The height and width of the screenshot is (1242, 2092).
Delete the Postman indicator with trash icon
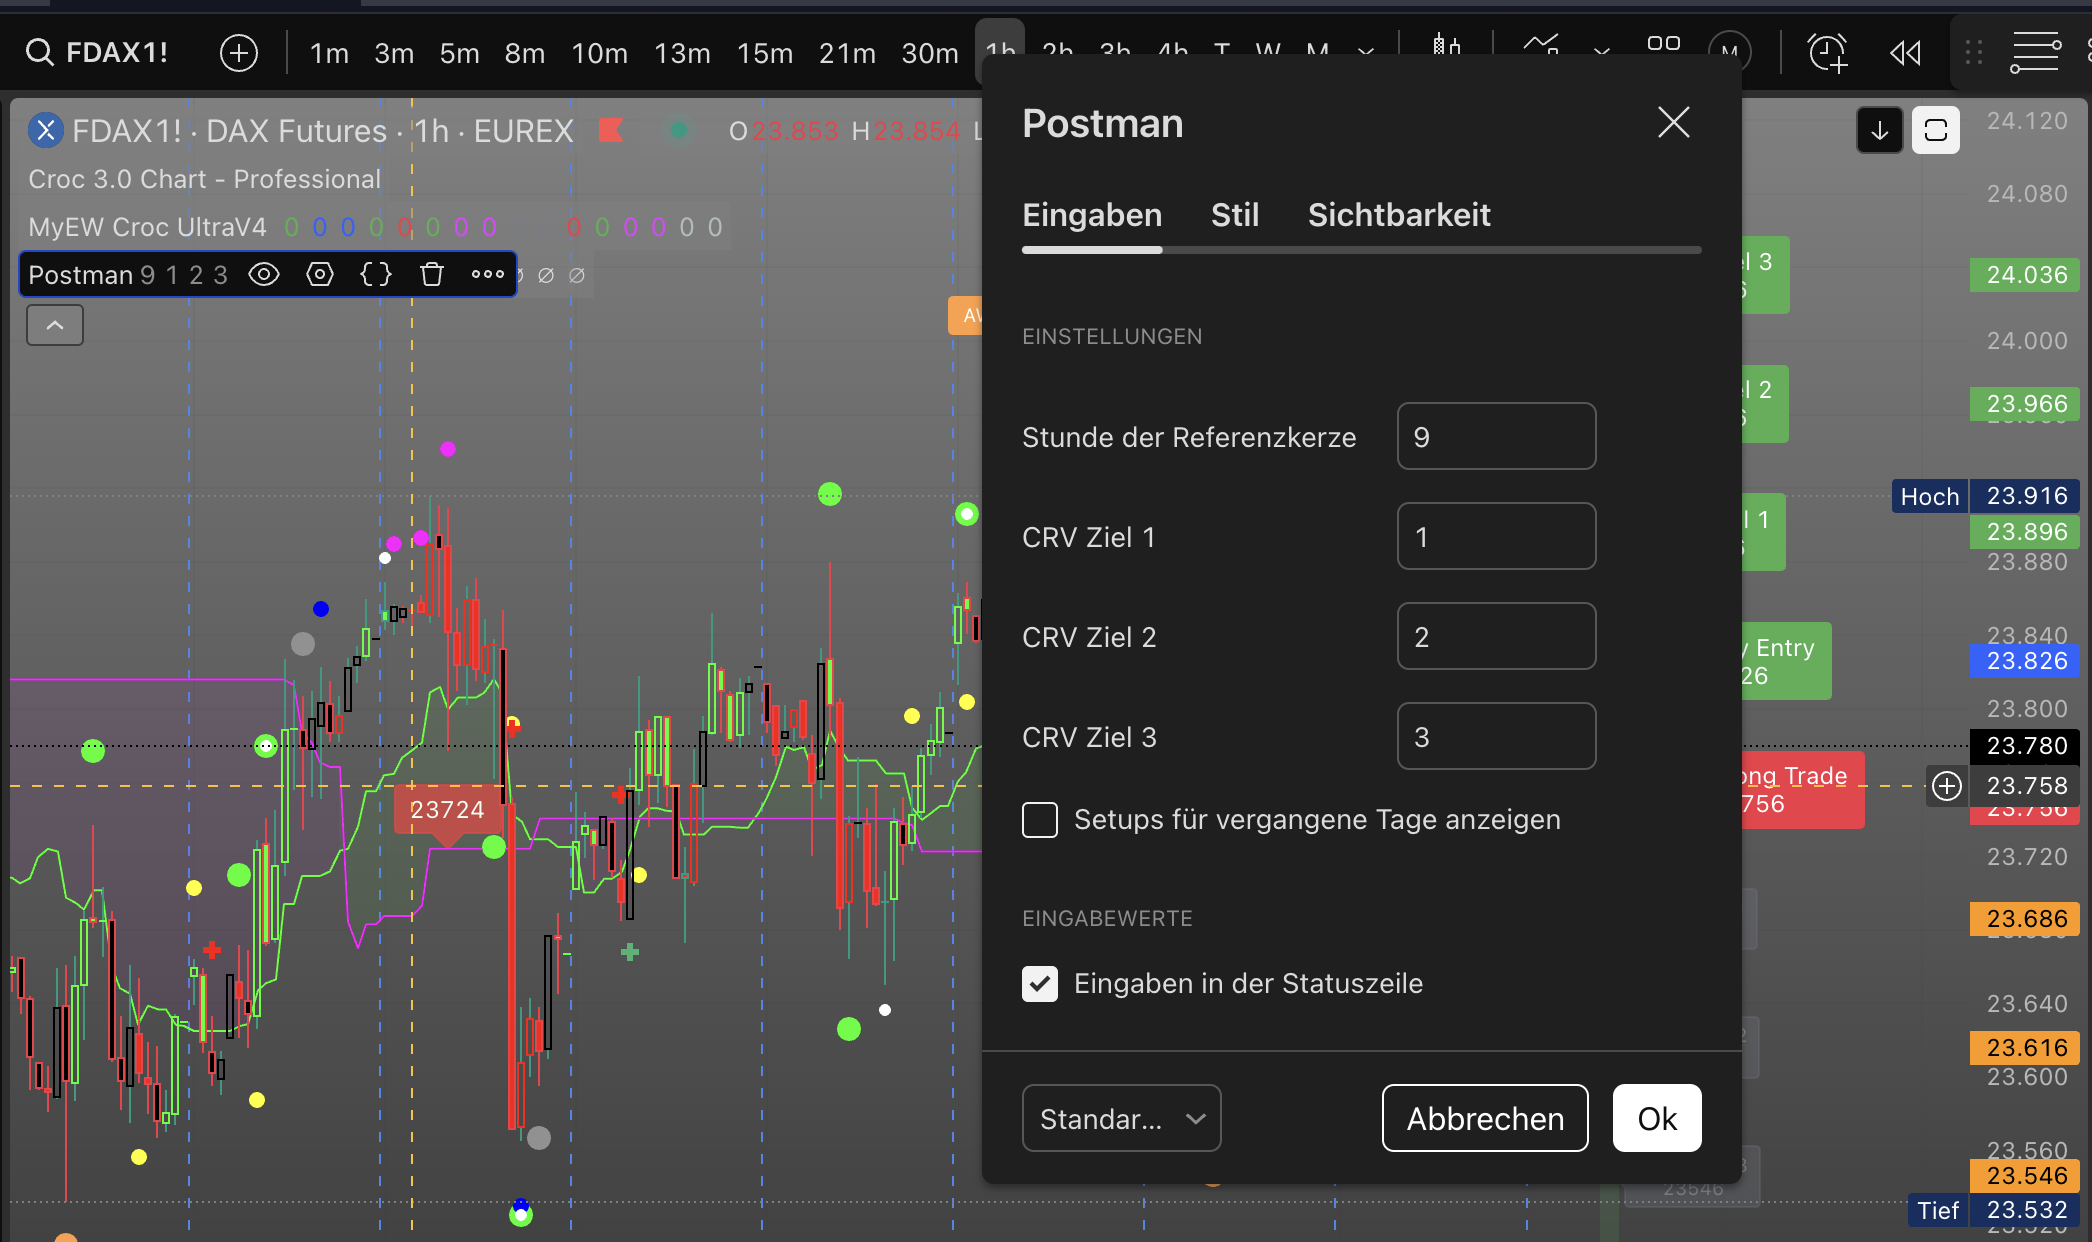pos(432,274)
